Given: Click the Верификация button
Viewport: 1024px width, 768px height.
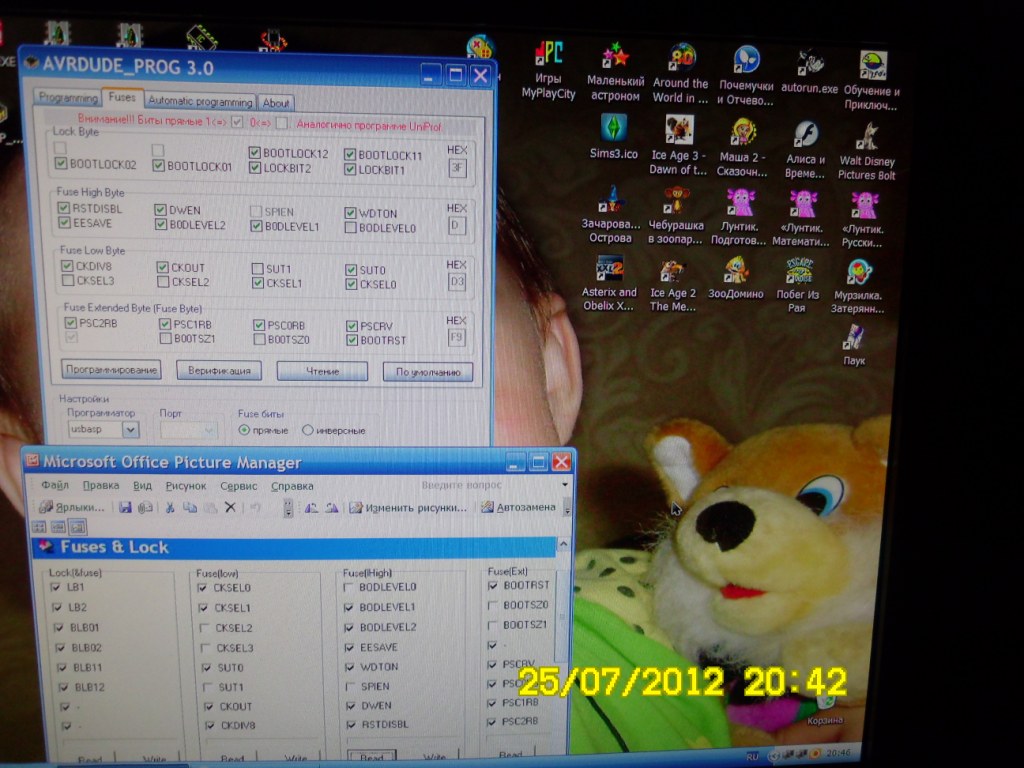Looking at the screenshot, I should click(x=219, y=370).
